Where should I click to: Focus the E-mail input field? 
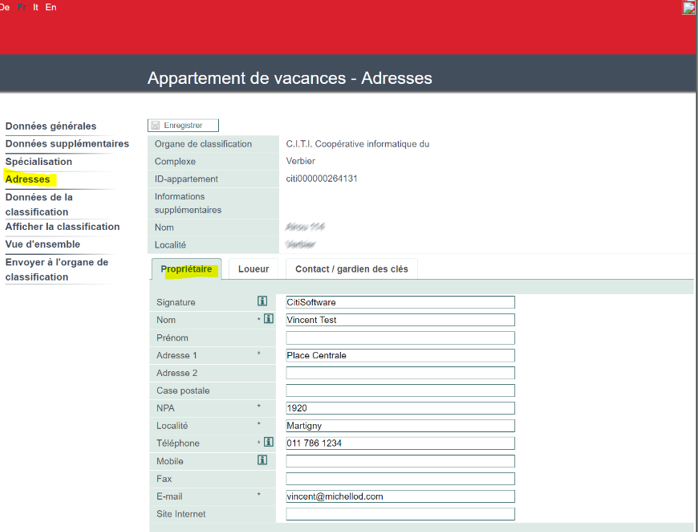[400, 496]
